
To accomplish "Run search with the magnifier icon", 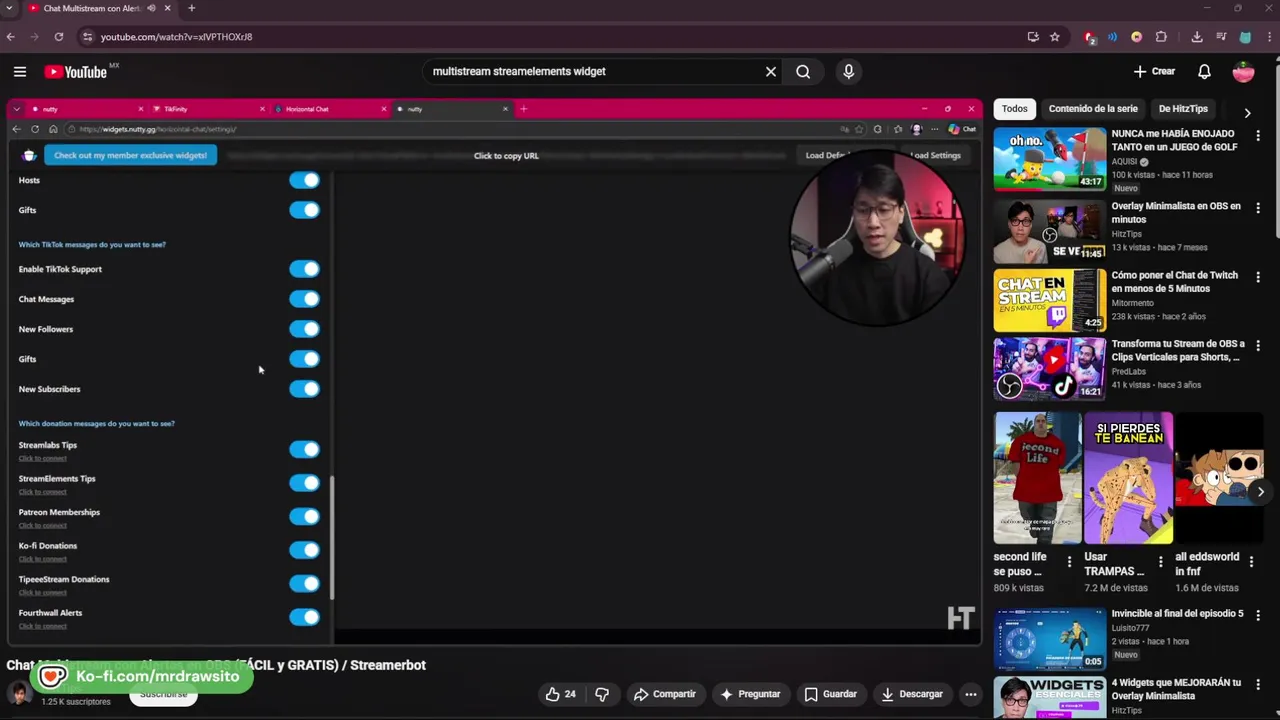I will 803,71.
